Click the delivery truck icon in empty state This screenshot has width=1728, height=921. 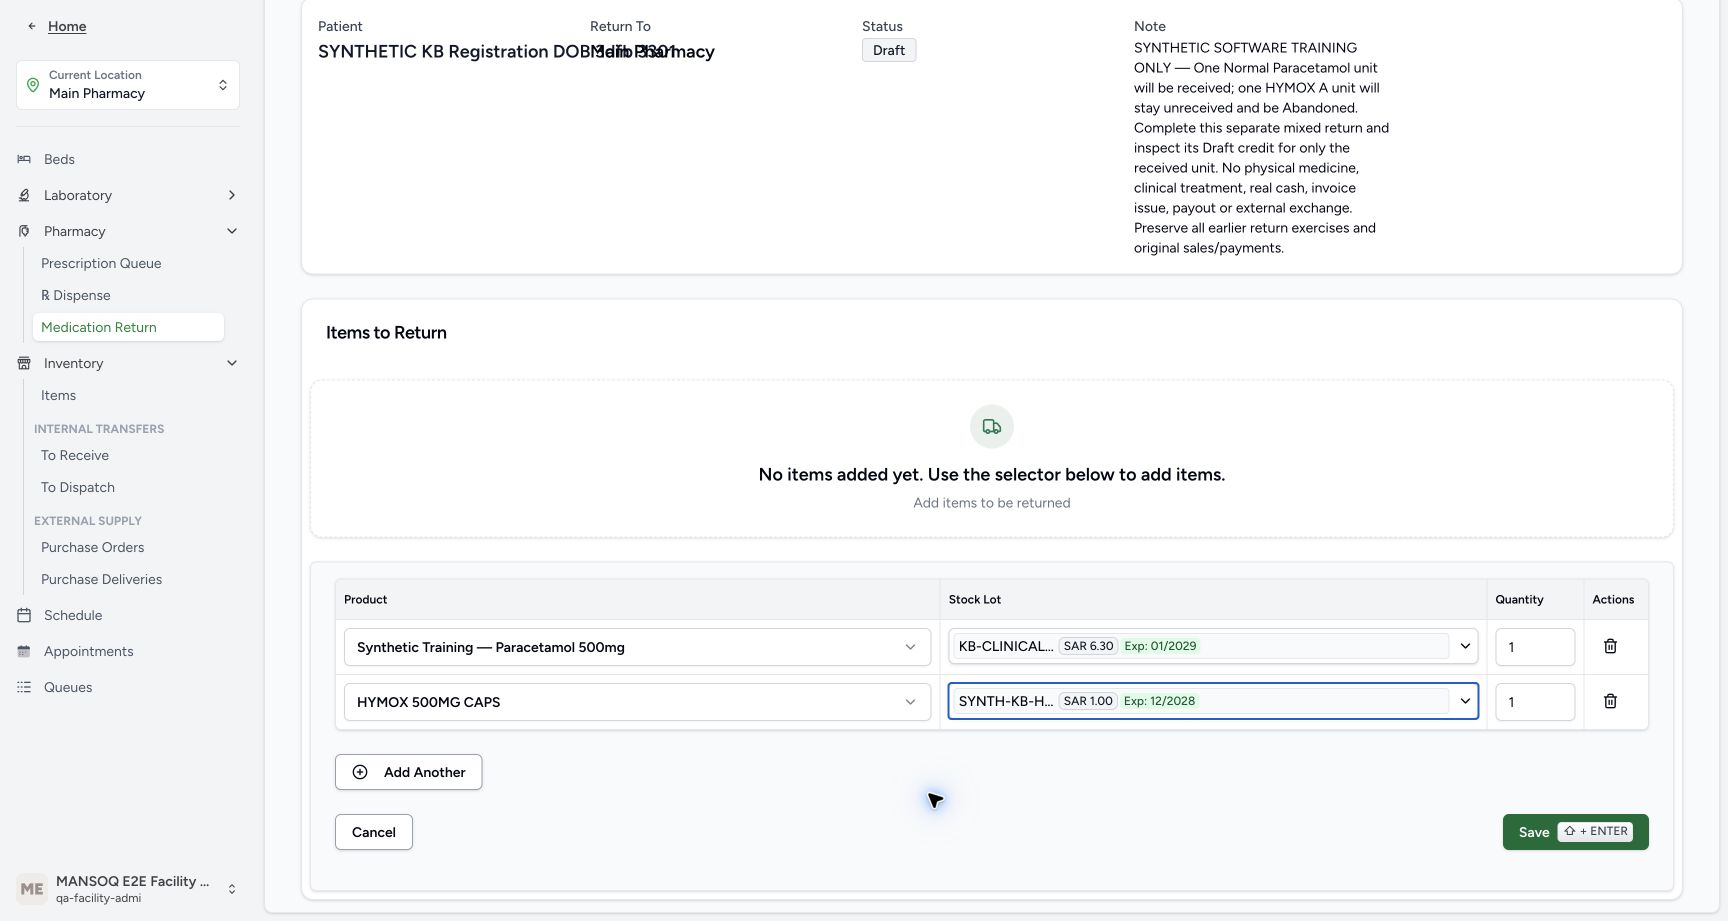tap(992, 427)
